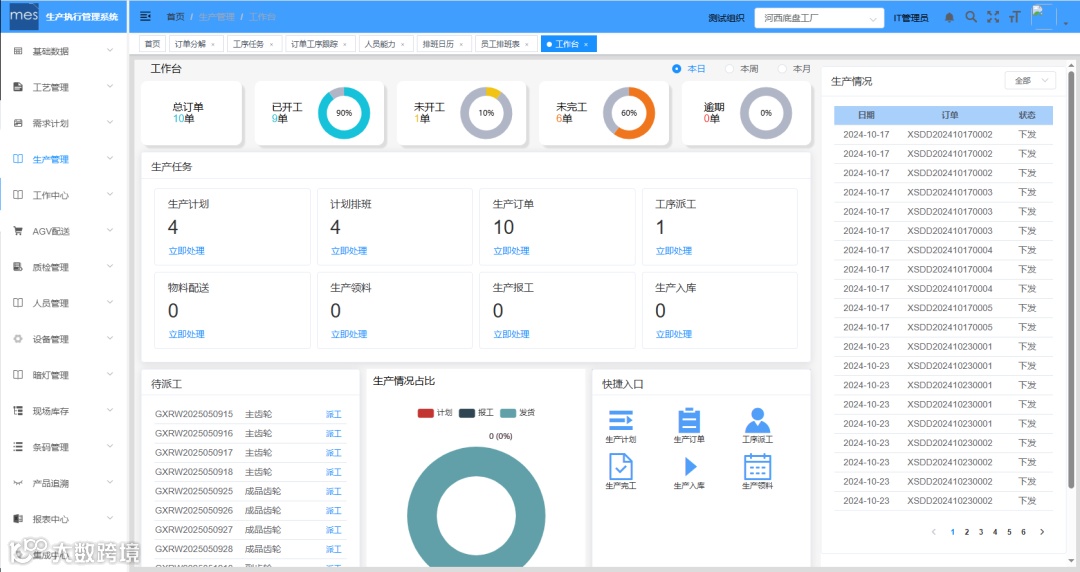The image size is (1080, 572).
Task: Click 立即处理 under 工序派工
Action: pos(674,251)
